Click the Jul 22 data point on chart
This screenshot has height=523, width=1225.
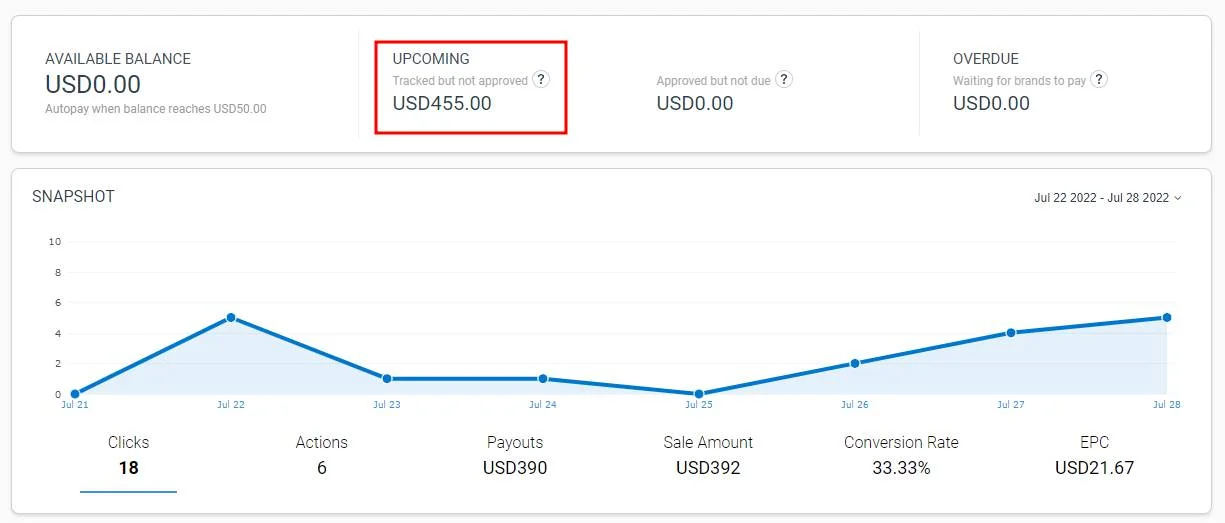coord(231,318)
